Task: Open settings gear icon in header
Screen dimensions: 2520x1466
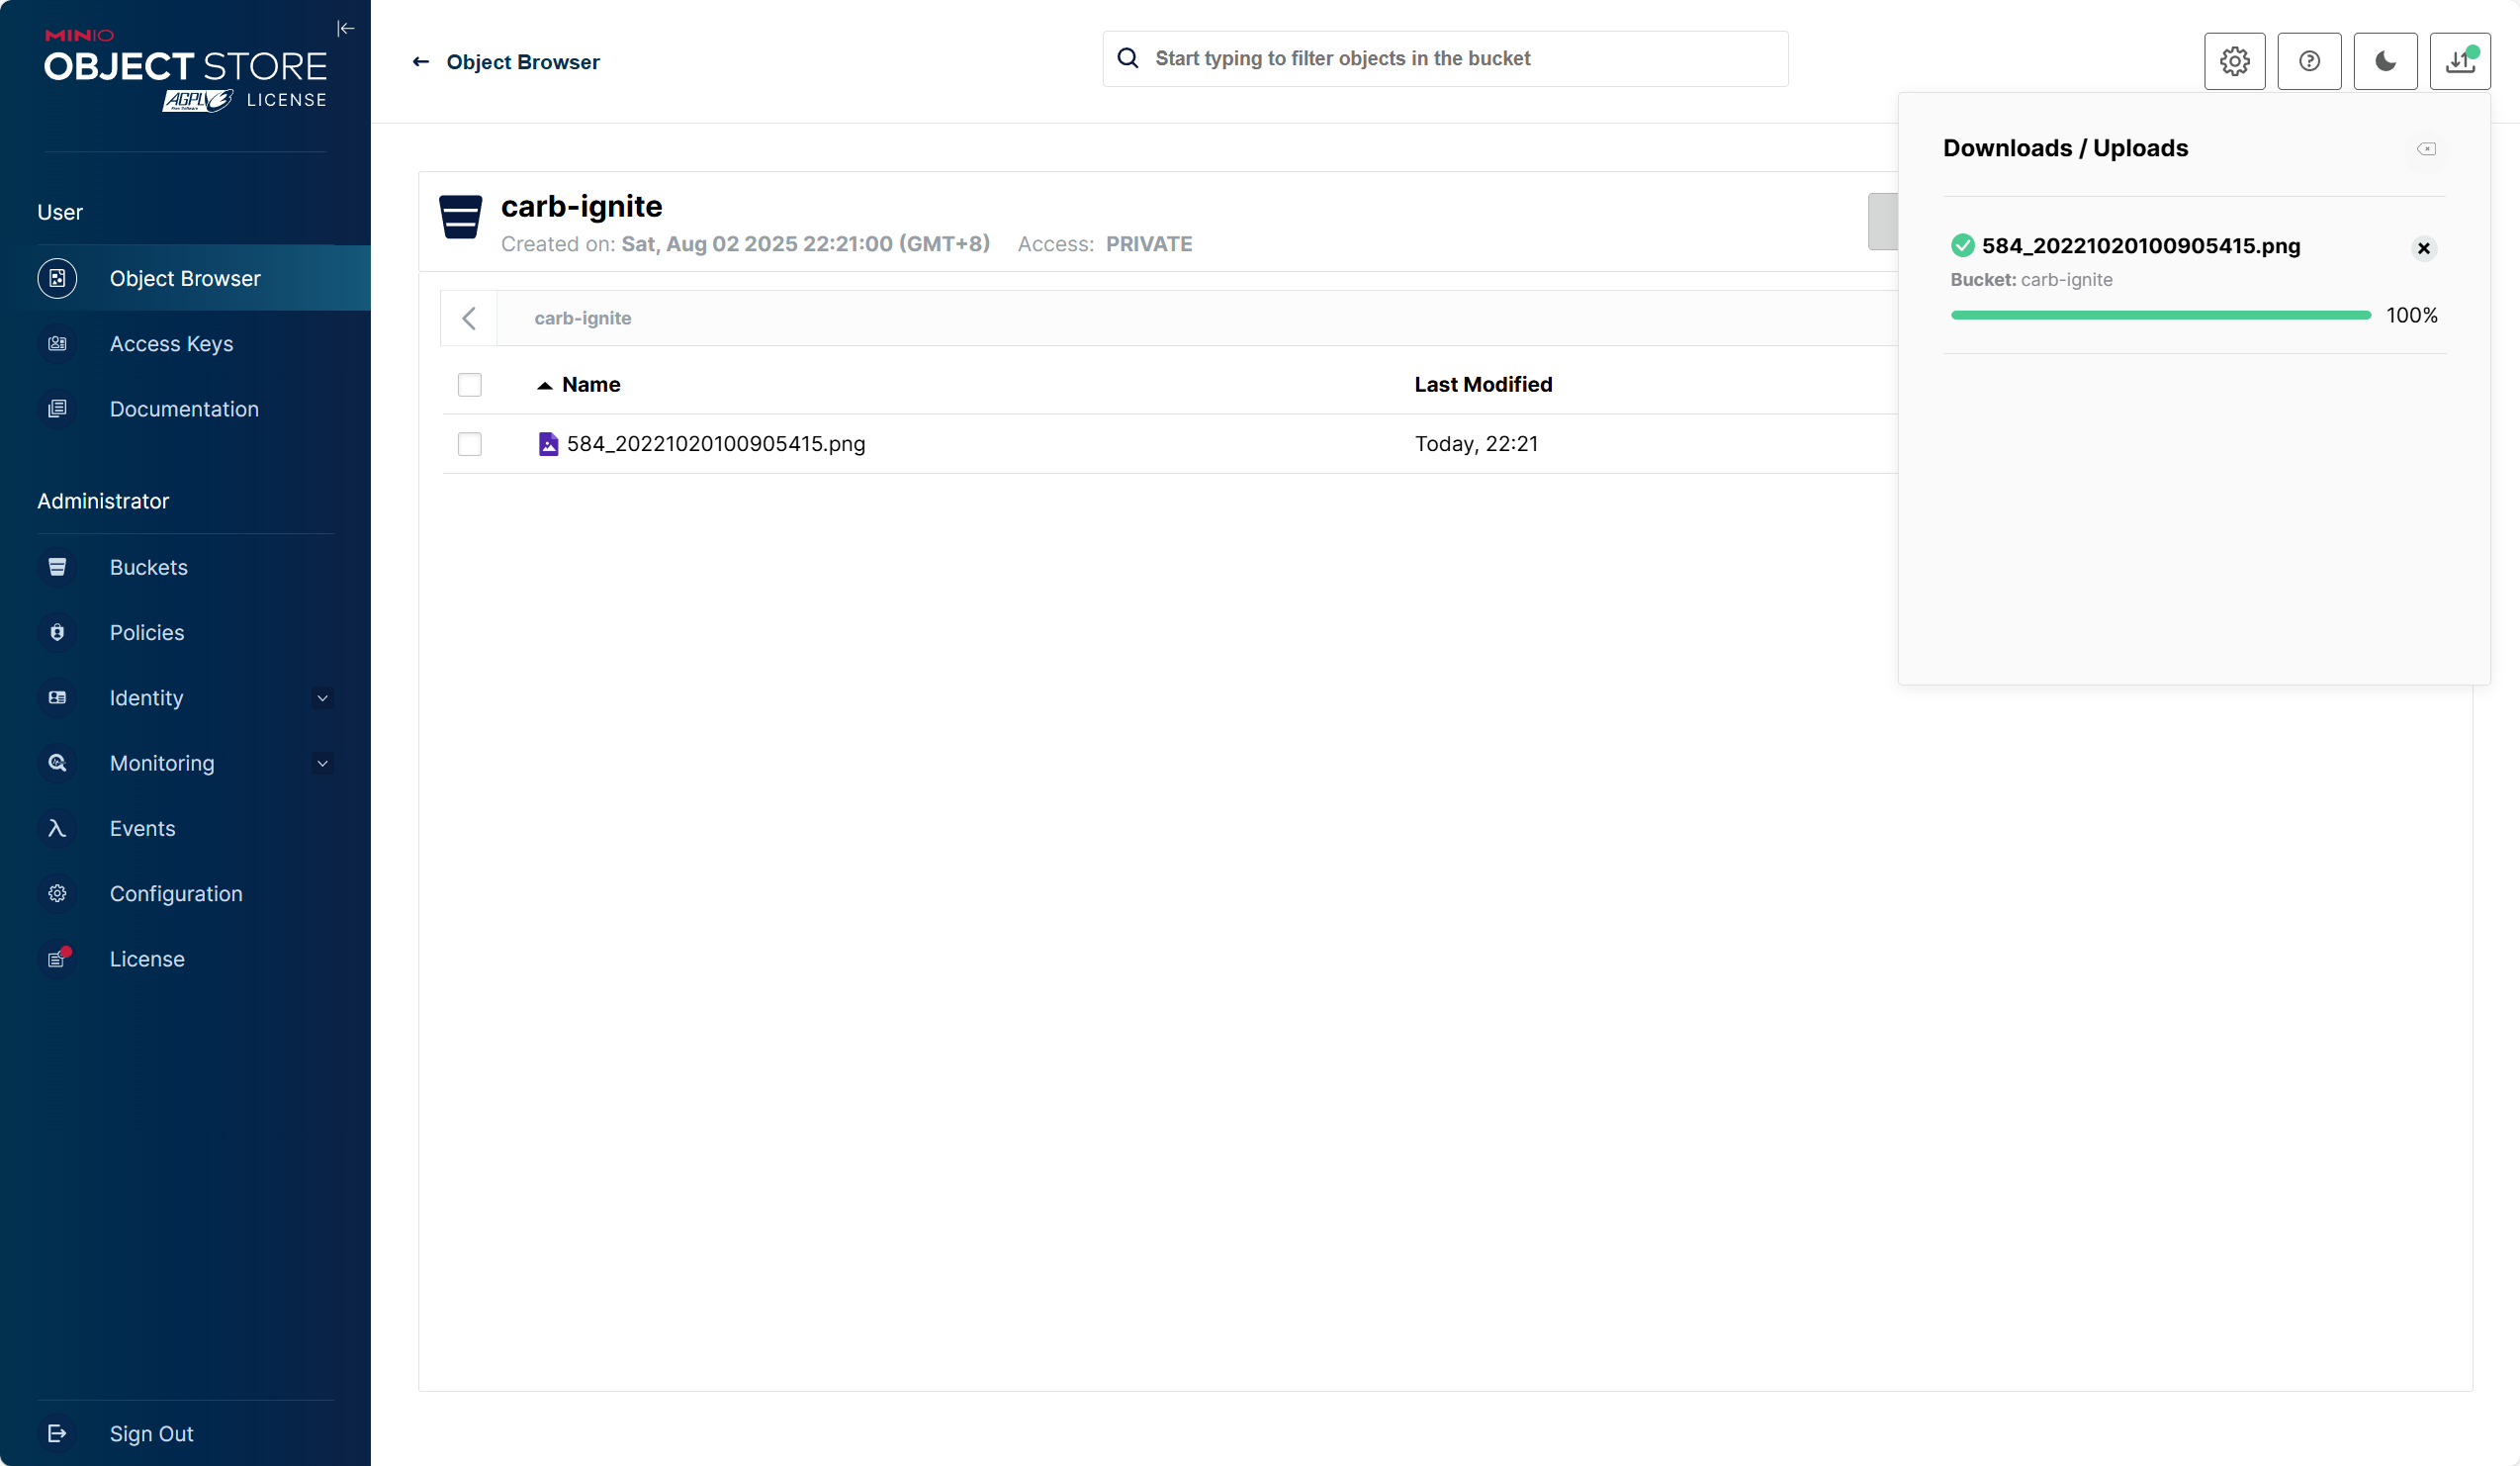Action: pyautogui.click(x=2234, y=61)
